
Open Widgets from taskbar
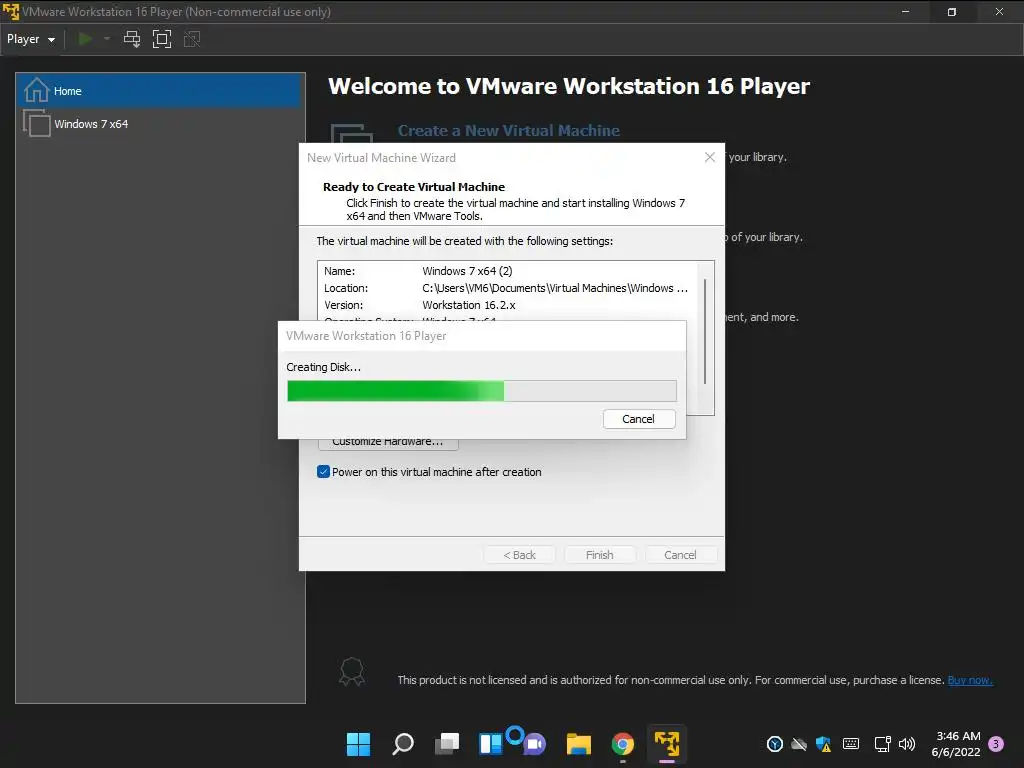pos(490,744)
